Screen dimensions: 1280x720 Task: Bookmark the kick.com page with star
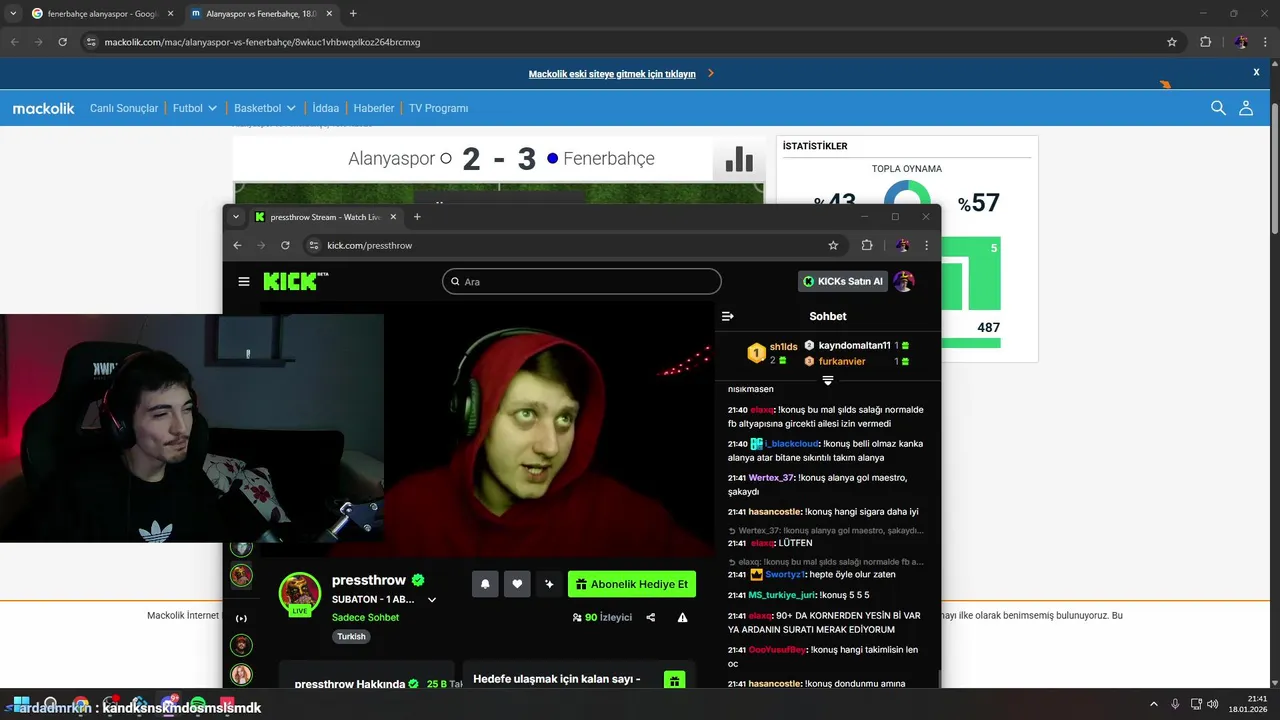point(833,245)
